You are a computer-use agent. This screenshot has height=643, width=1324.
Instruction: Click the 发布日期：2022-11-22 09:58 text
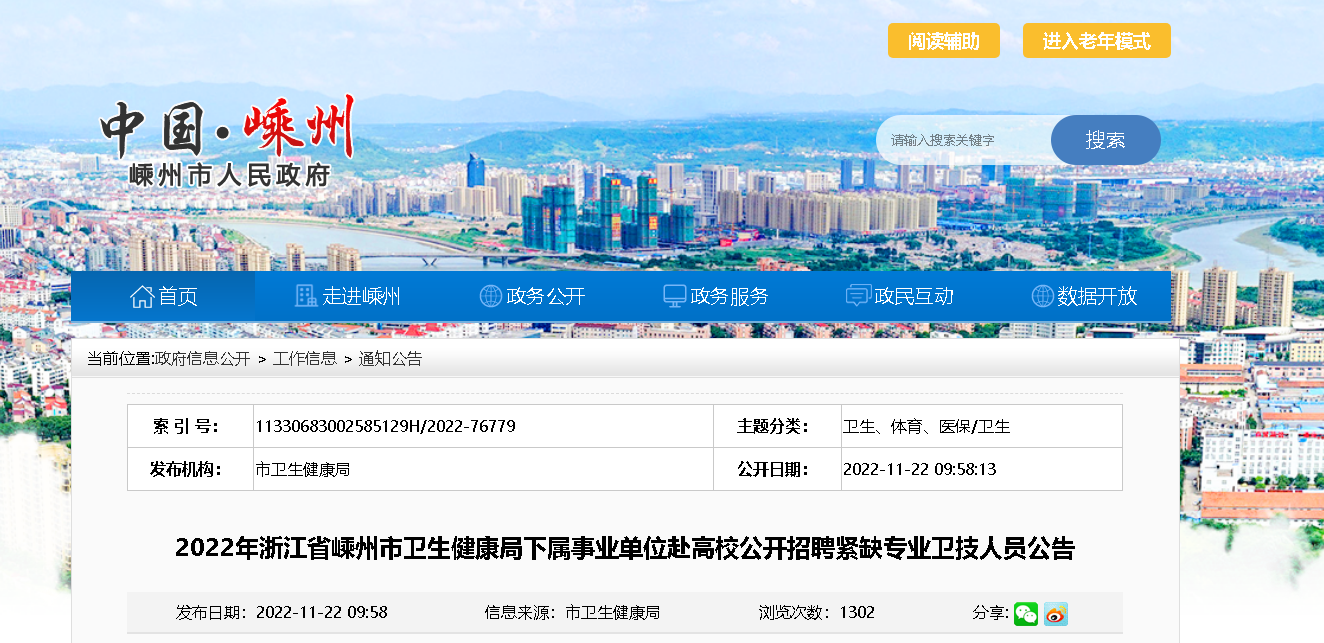click(x=282, y=613)
